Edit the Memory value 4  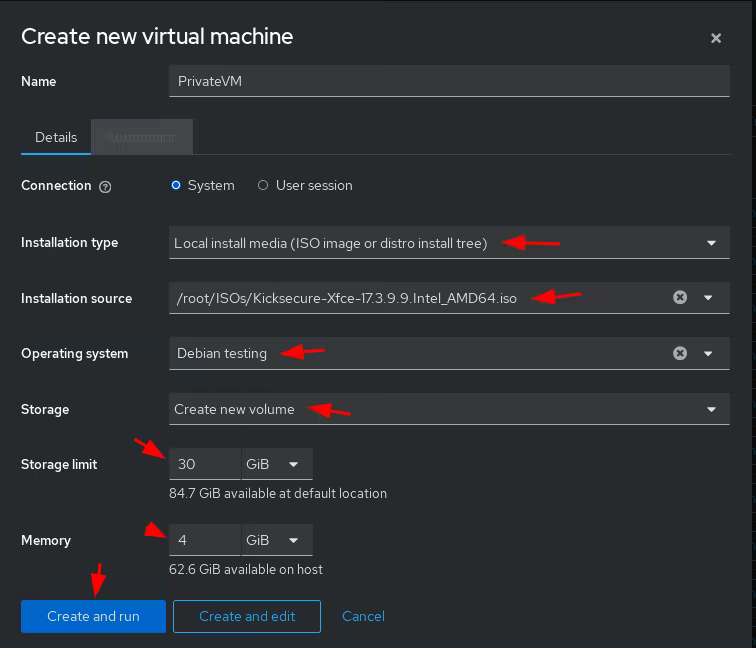tap(205, 540)
